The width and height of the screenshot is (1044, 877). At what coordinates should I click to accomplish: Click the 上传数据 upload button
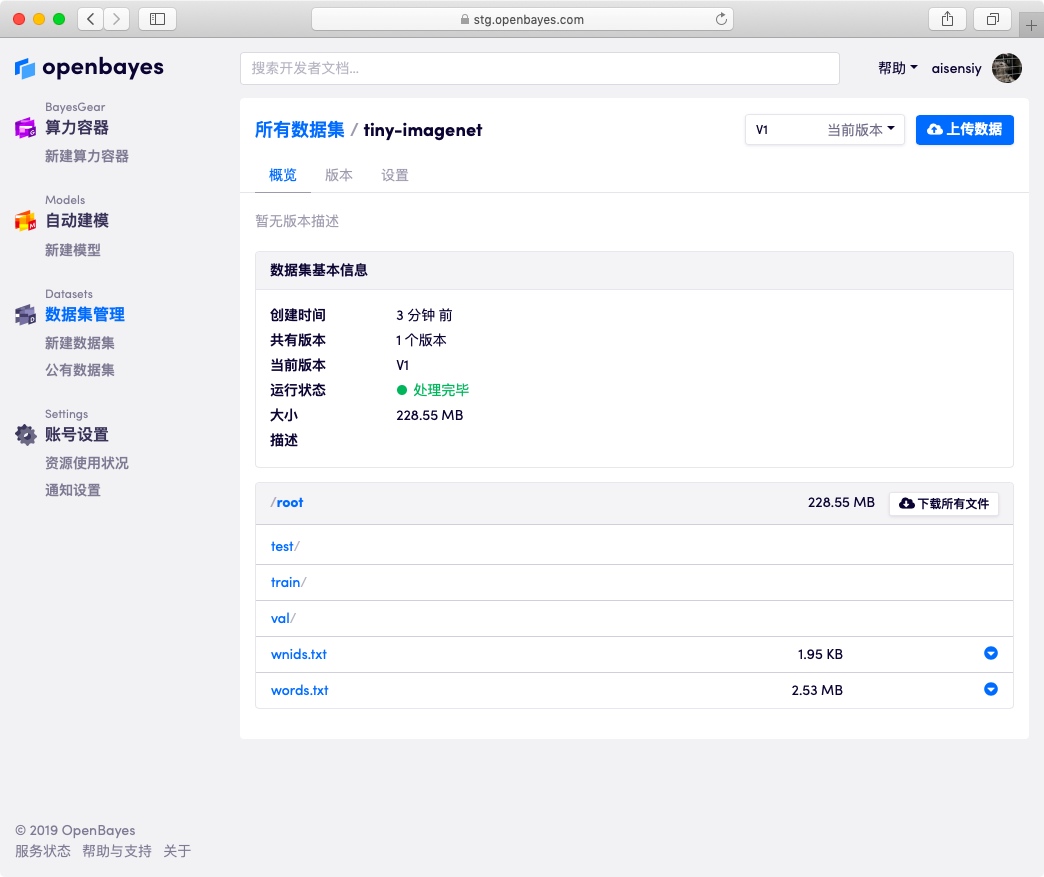click(965, 129)
